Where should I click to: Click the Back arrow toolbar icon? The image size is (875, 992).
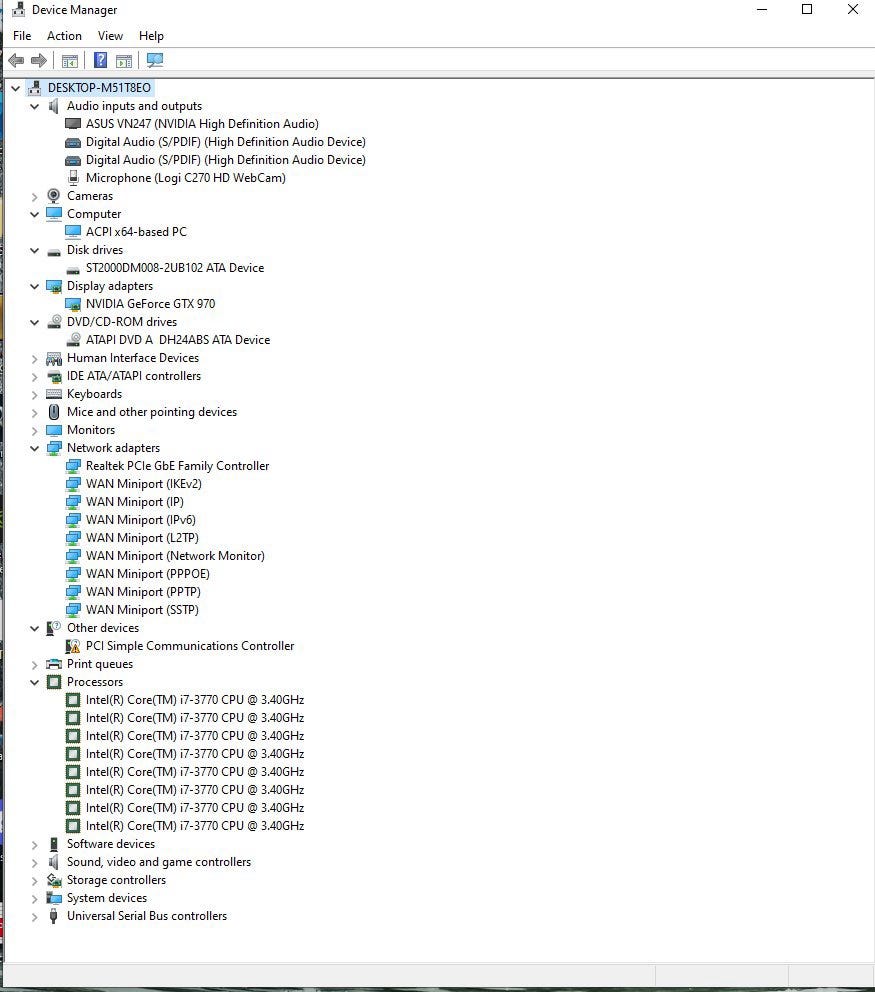(x=16, y=61)
